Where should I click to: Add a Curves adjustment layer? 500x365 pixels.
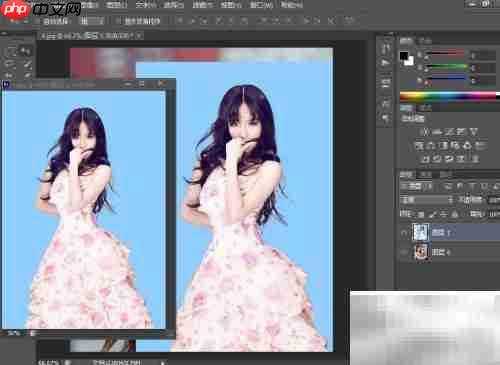(x=449, y=132)
